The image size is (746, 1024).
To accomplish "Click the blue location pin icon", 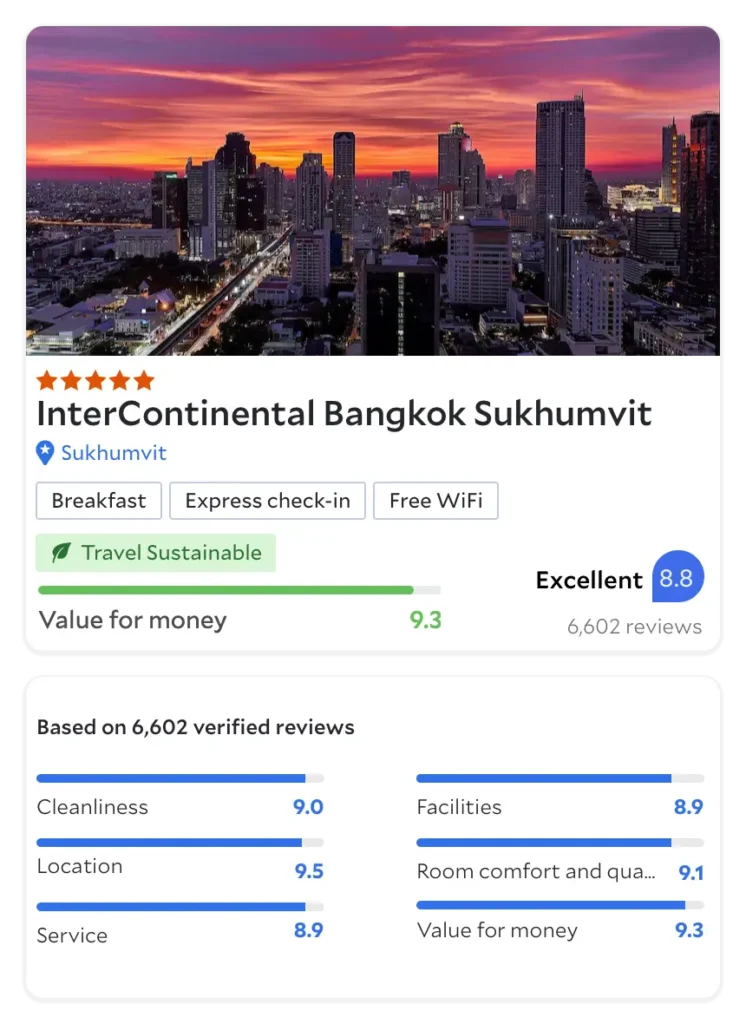I will (45, 453).
